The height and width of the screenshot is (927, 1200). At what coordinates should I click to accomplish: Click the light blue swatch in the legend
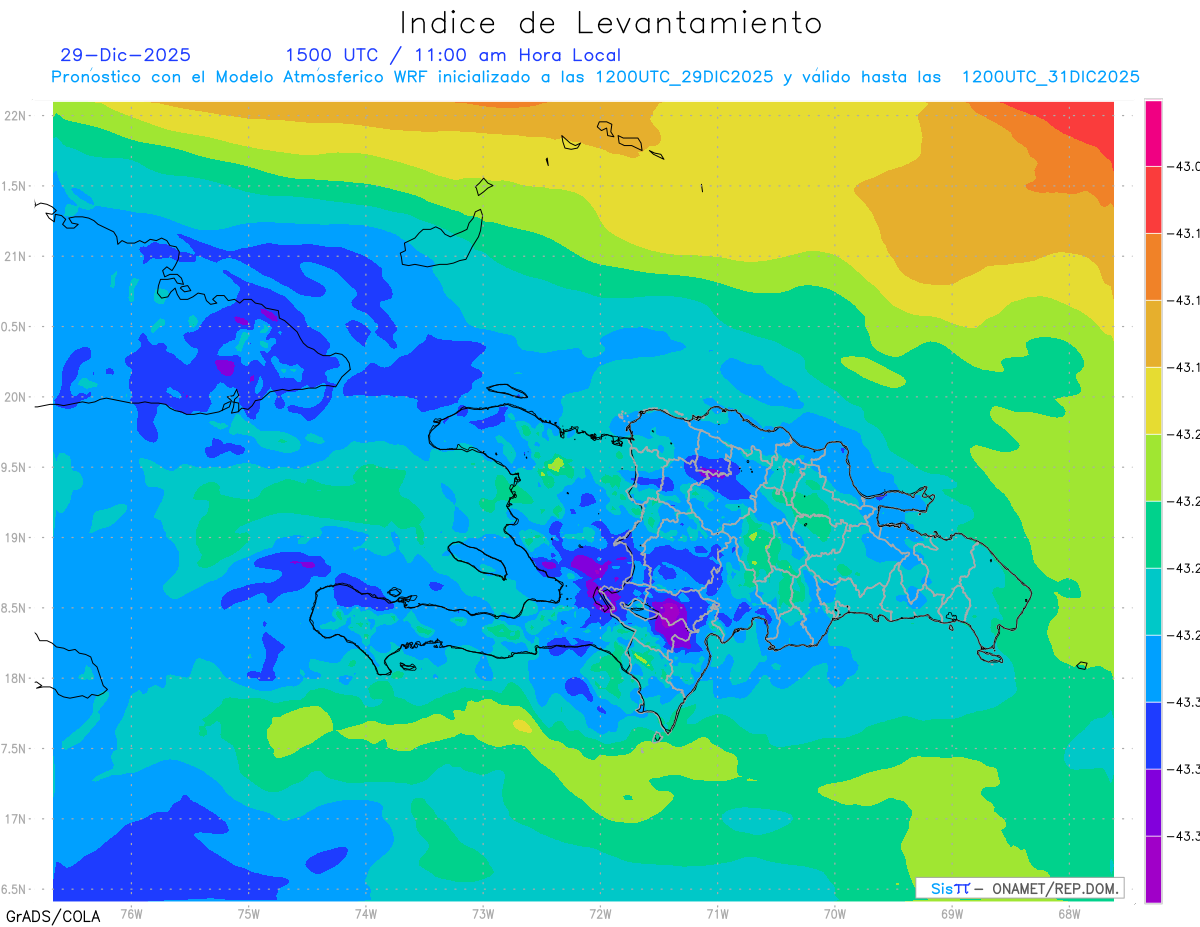(1153, 669)
